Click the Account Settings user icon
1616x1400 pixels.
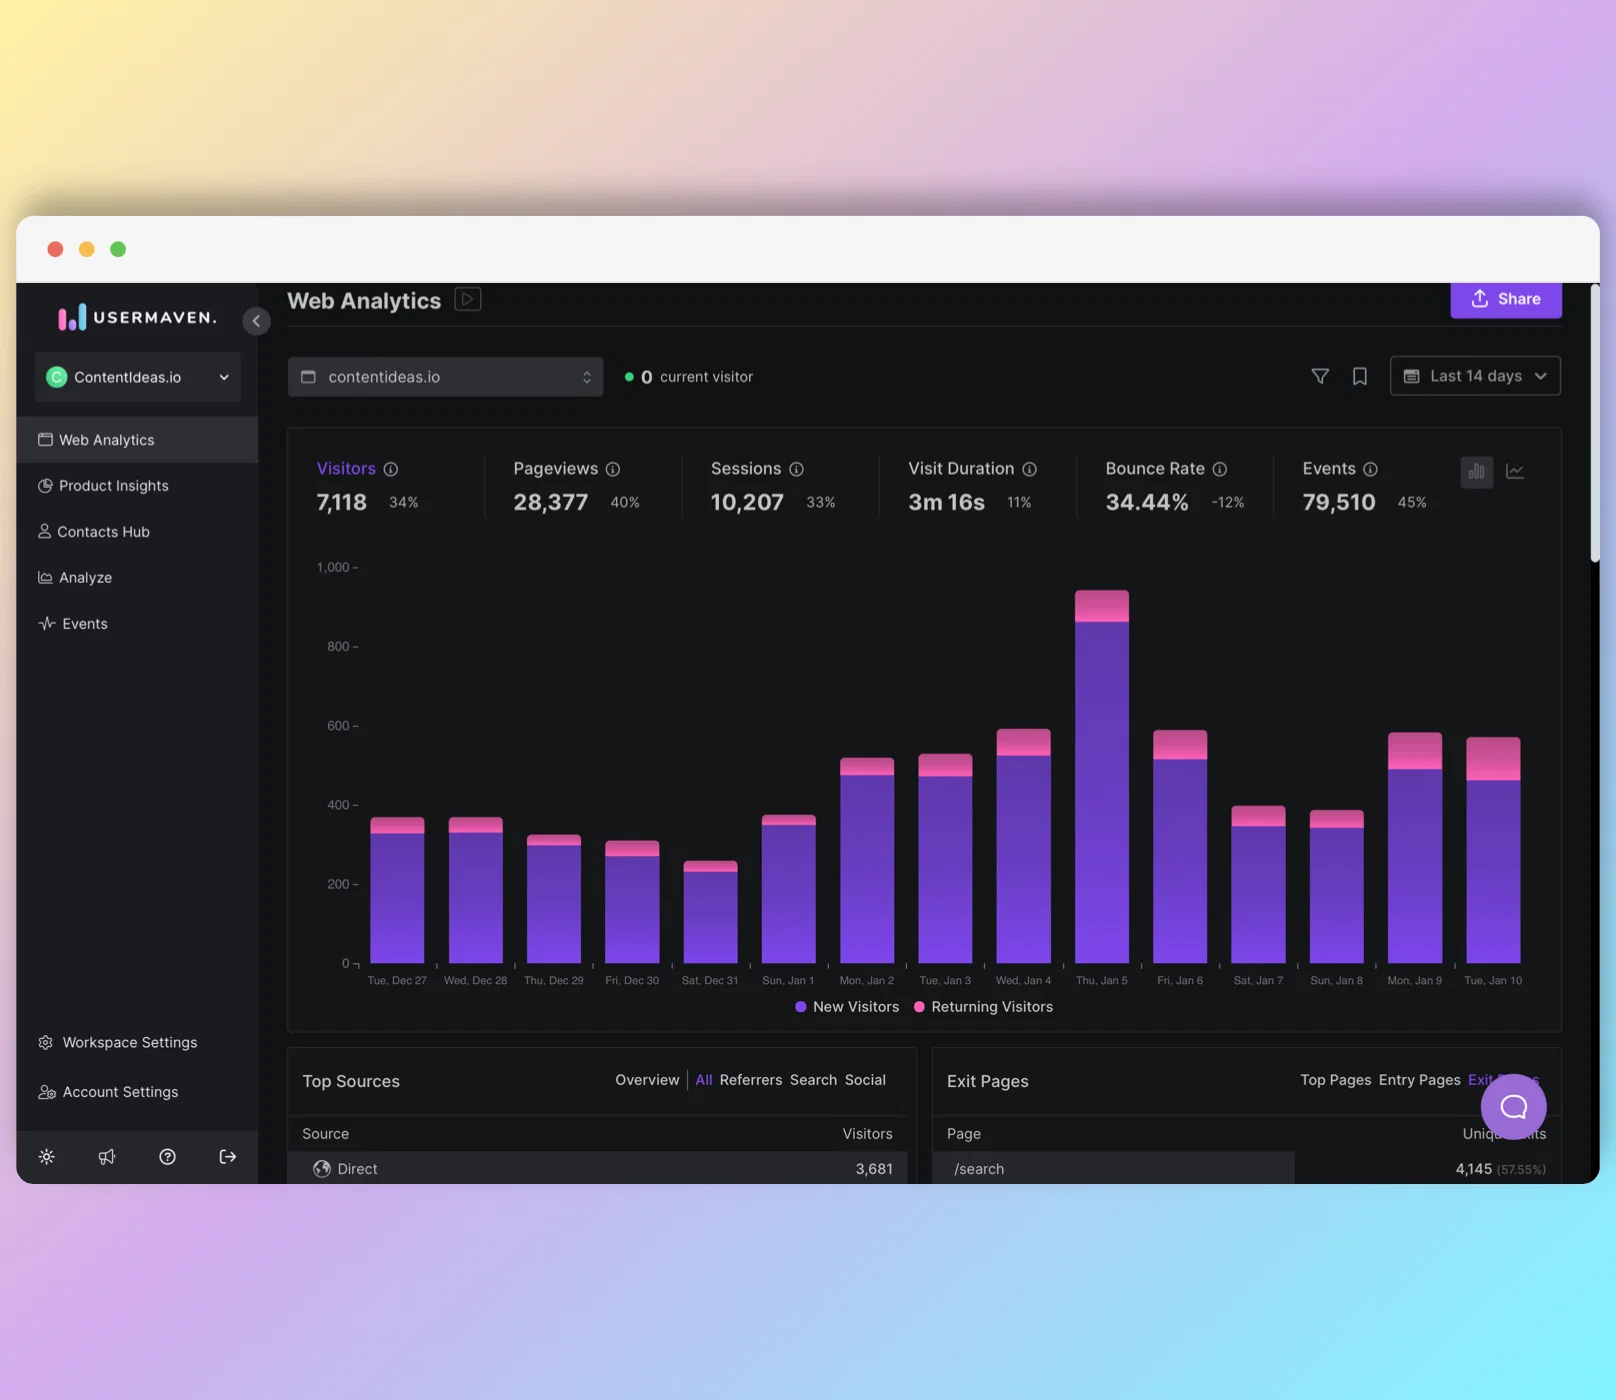click(x=46, y=1092)
